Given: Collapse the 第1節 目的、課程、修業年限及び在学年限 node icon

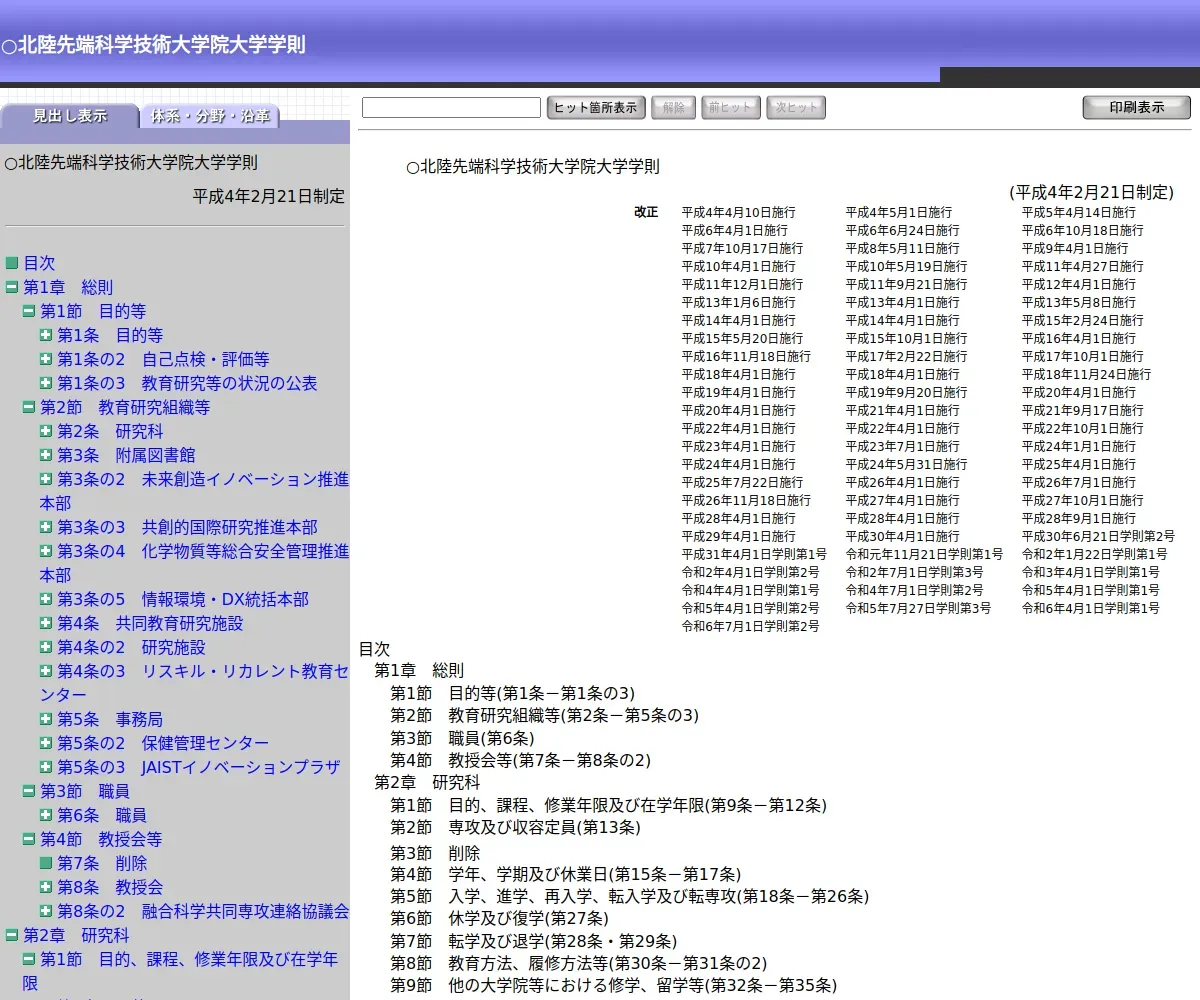Looking at the screenshot, I should pyautogui.click(x=29, y=959).
